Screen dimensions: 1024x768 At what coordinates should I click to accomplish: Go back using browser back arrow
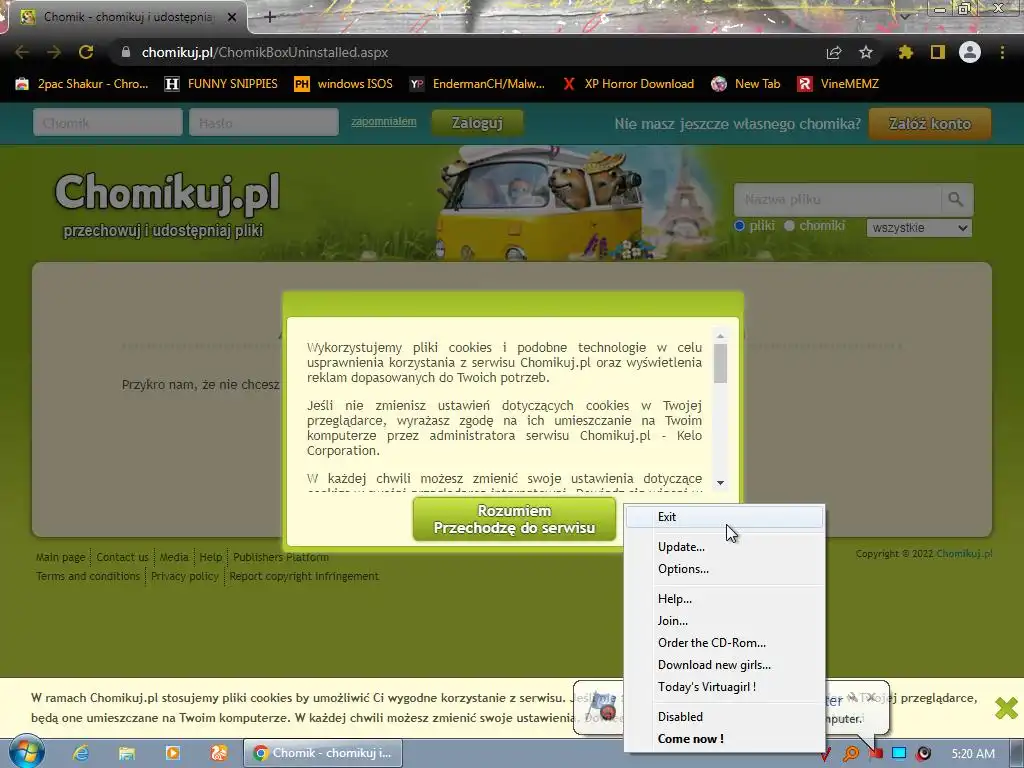coord(22,52)
